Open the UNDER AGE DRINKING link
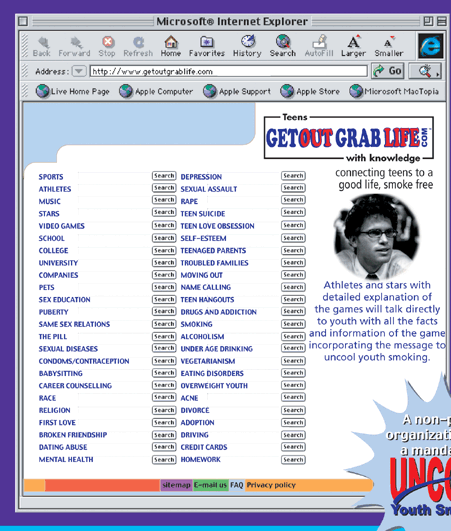The image size is (451, 531). (x=217, y=349)
